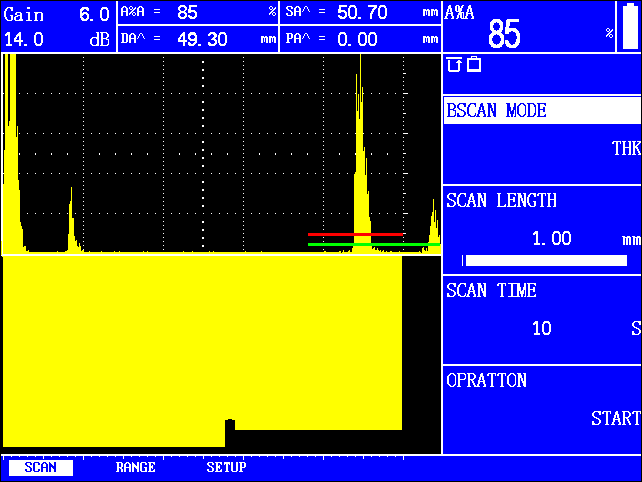Switch to the SCAN tab
Image resolution: width=642 pixels, height=482 pixels.
point(40,467)
